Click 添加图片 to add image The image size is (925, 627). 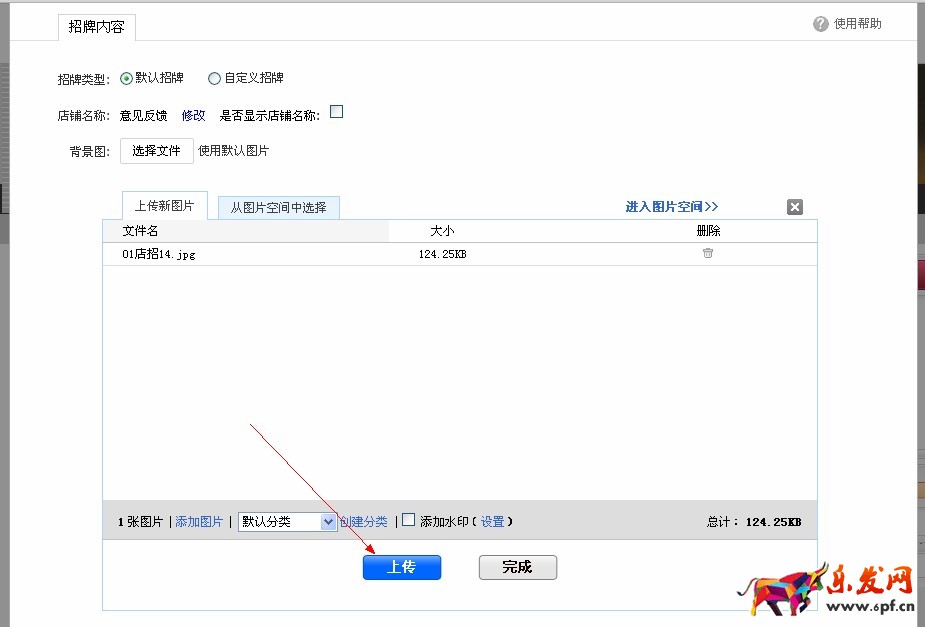(x=199, y=521)
